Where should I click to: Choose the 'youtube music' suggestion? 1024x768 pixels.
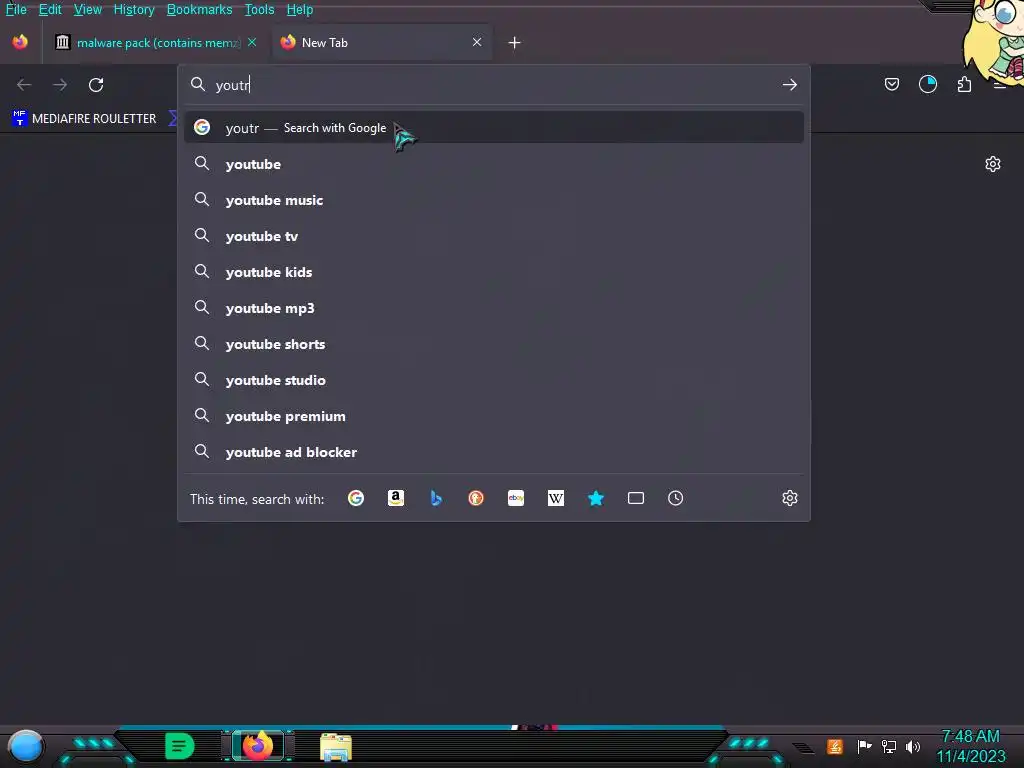point(494,200)
